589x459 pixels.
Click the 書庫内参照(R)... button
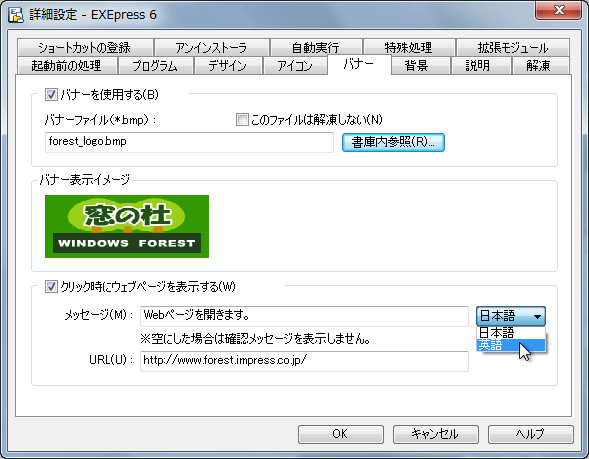pyautogui.click(x=393, y=142)
